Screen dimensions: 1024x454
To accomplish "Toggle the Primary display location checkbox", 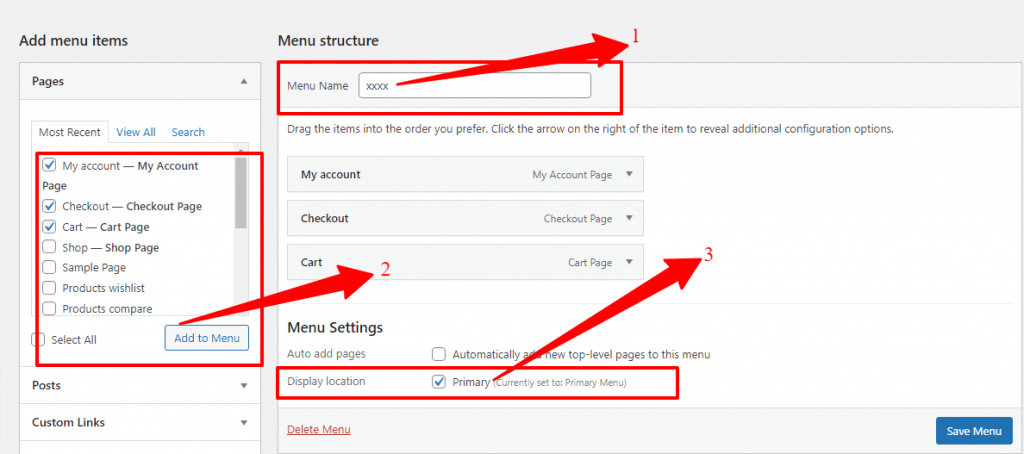I will 439,382.
